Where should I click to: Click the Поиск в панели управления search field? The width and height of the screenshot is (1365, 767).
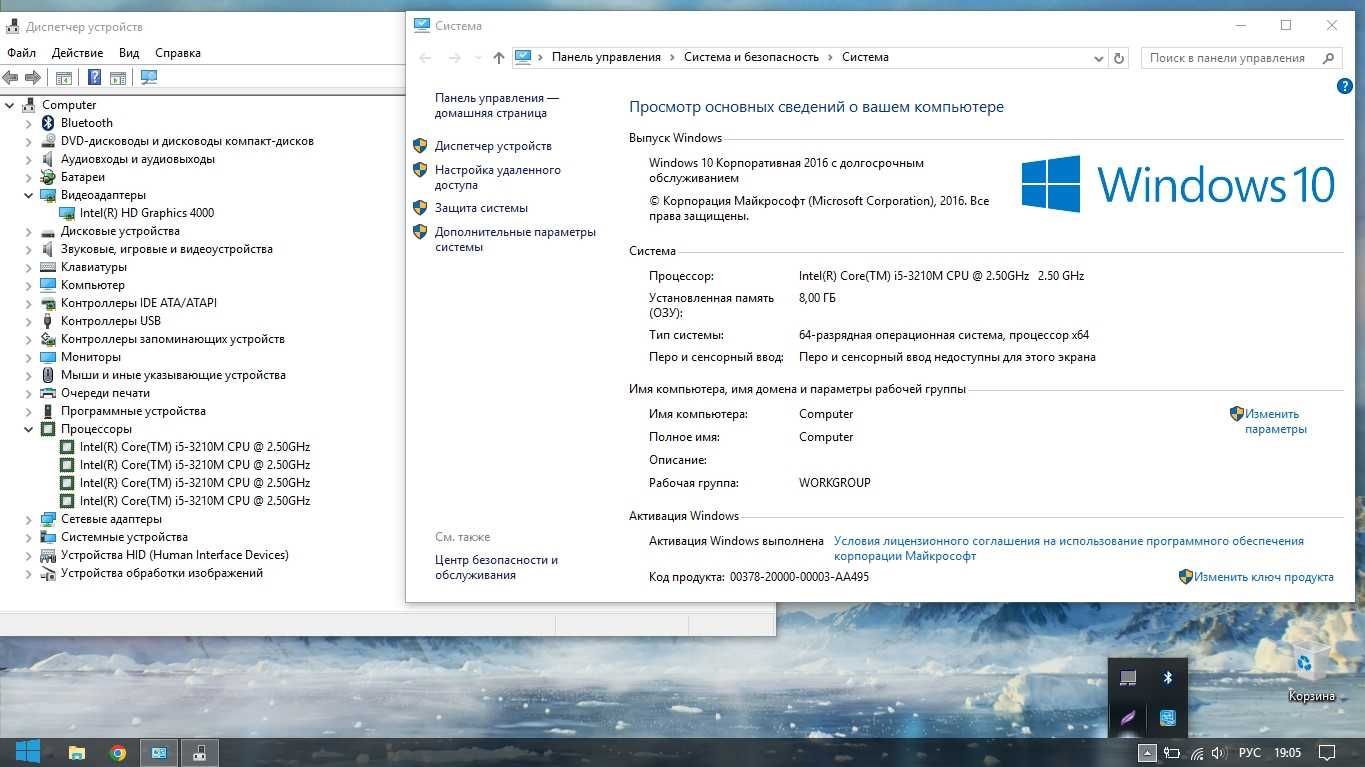(x=1241, y=58)
